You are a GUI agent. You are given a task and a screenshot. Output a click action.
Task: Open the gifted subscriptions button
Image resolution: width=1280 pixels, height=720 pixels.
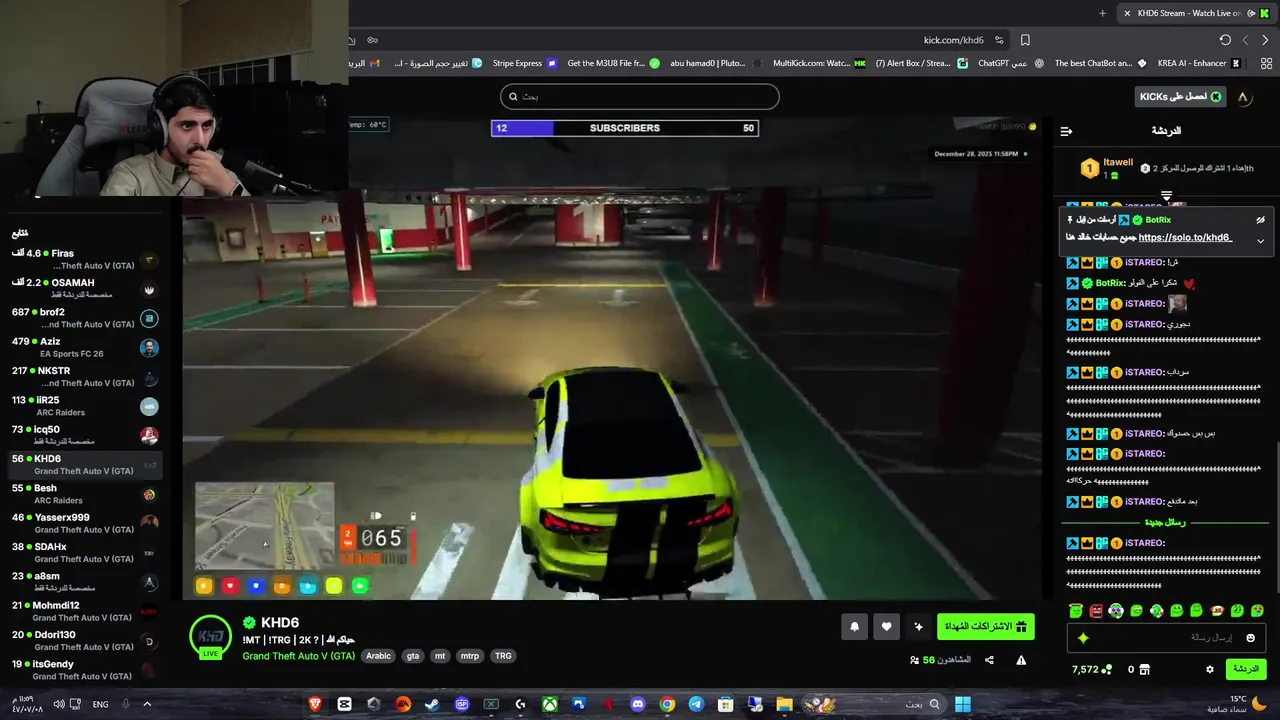[x=985, y=627]
